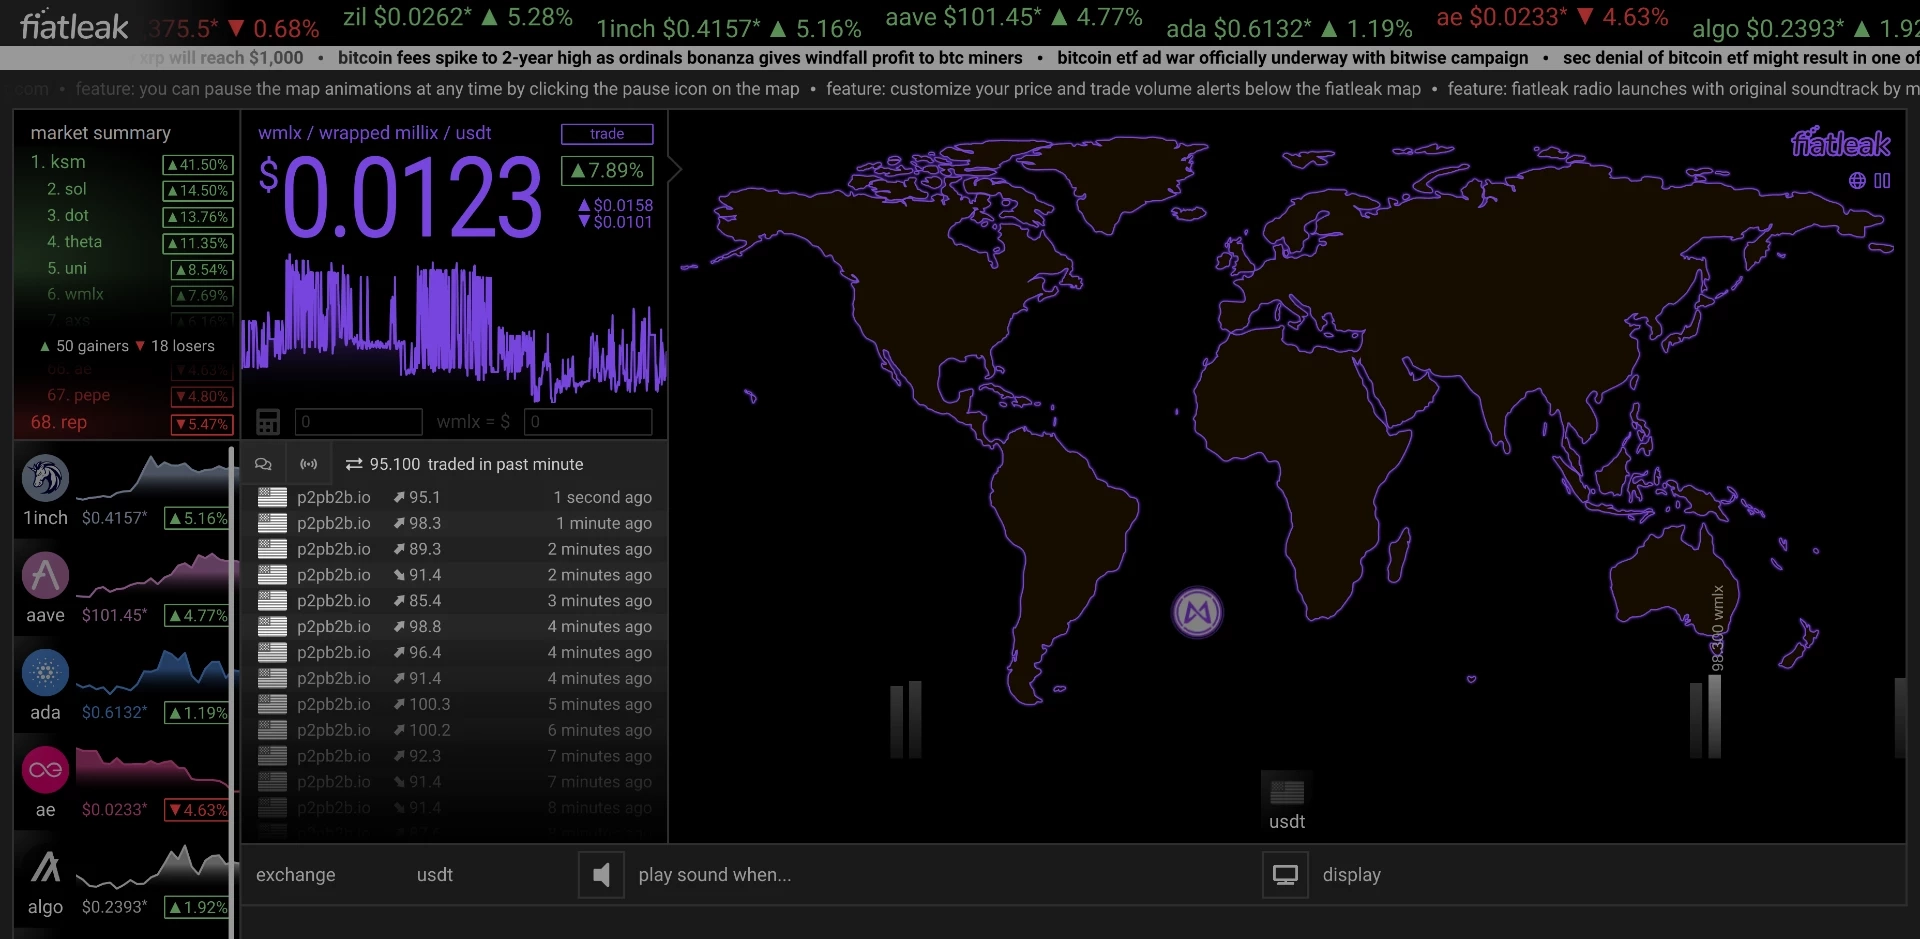The image size is (1920, 939).
Task: Open the chat bubble icon above trades
Action: pos(263,464)
